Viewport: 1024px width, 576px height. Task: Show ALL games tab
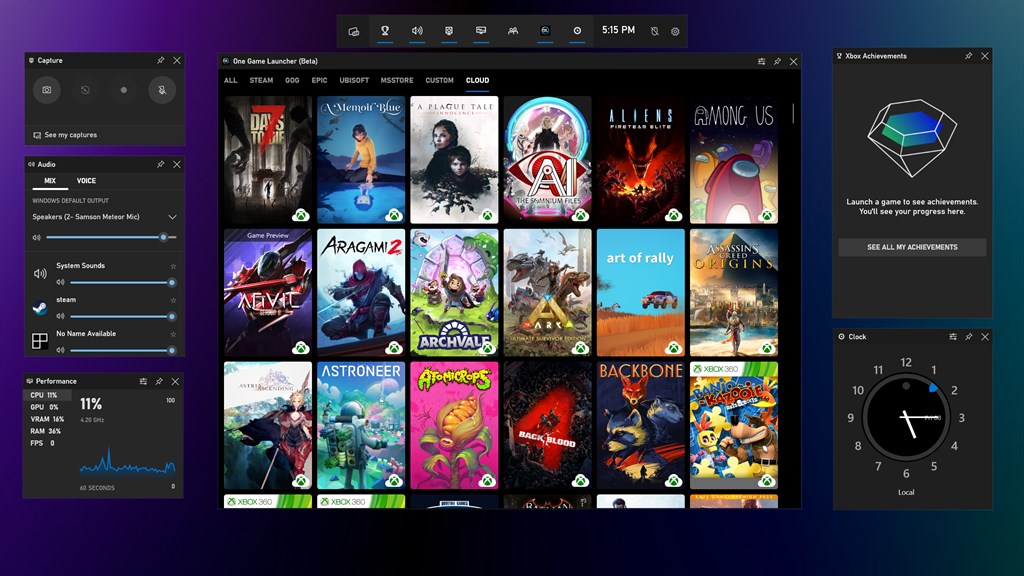tap(231, 80)
